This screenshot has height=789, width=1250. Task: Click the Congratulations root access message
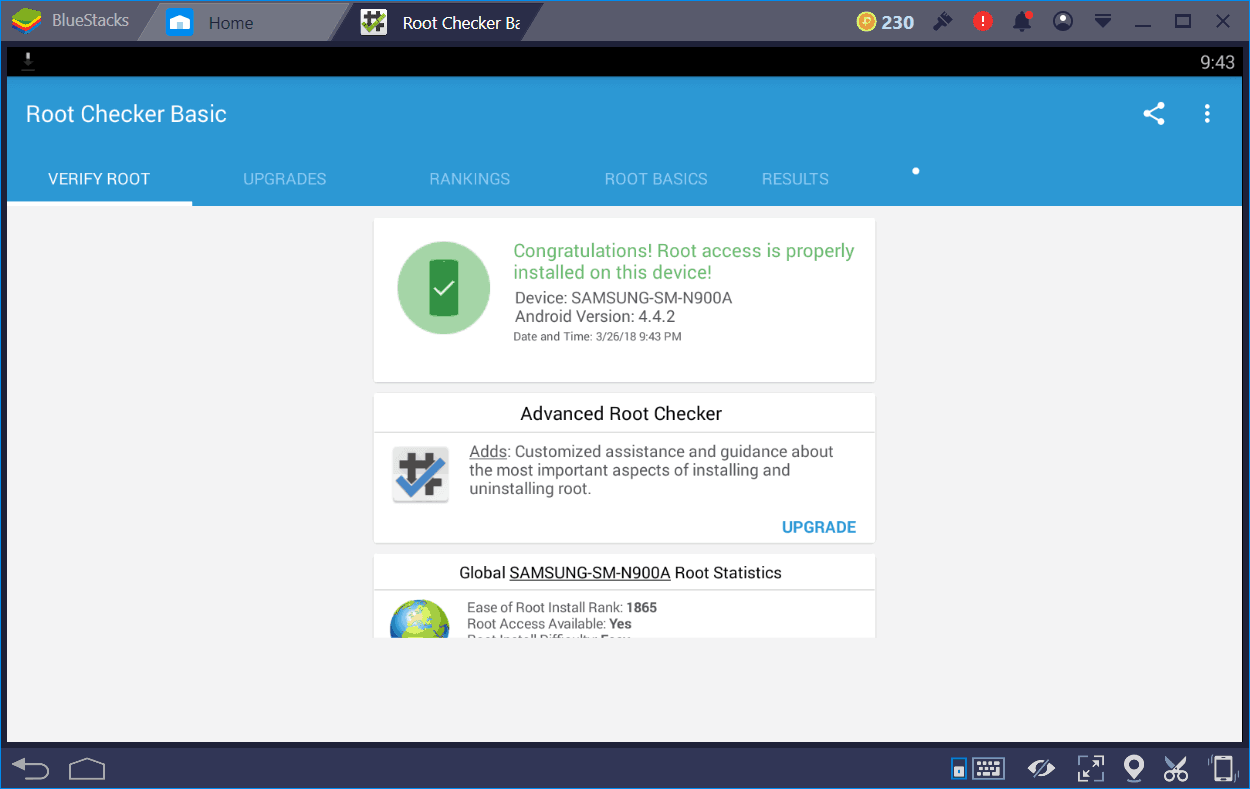[684, 261]
